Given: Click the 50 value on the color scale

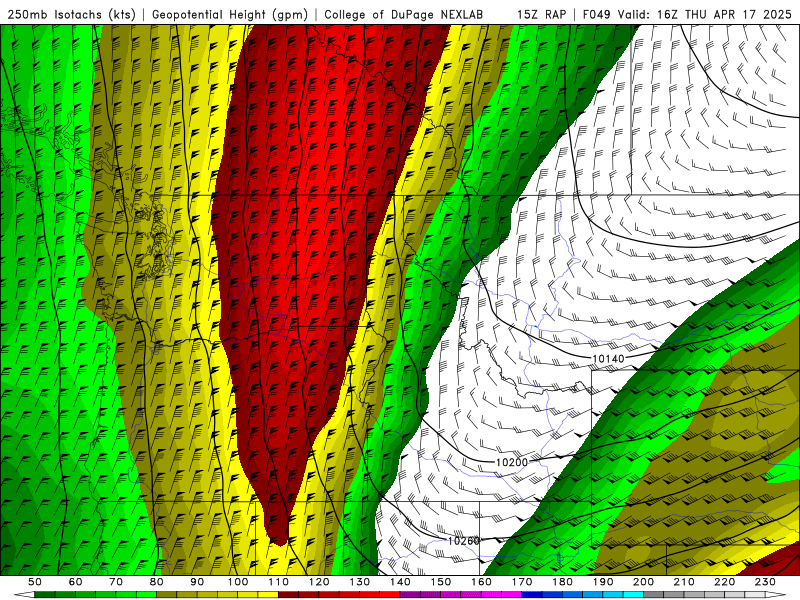Looking at the screenshot, I should click(35, 582).
